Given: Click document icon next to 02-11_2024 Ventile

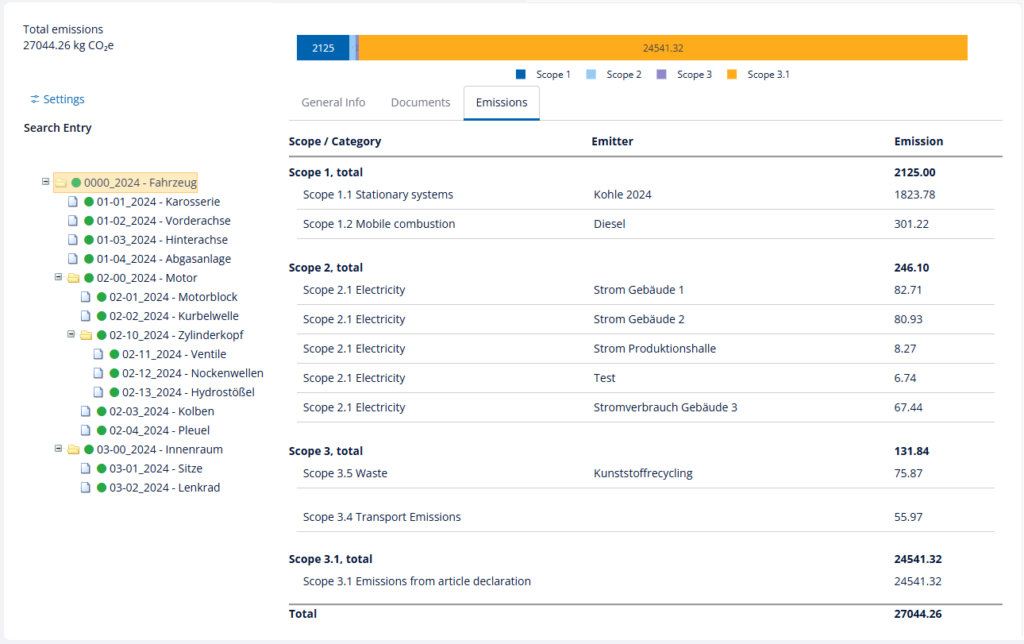Looking at the screenshot, I should click(99, 354).
